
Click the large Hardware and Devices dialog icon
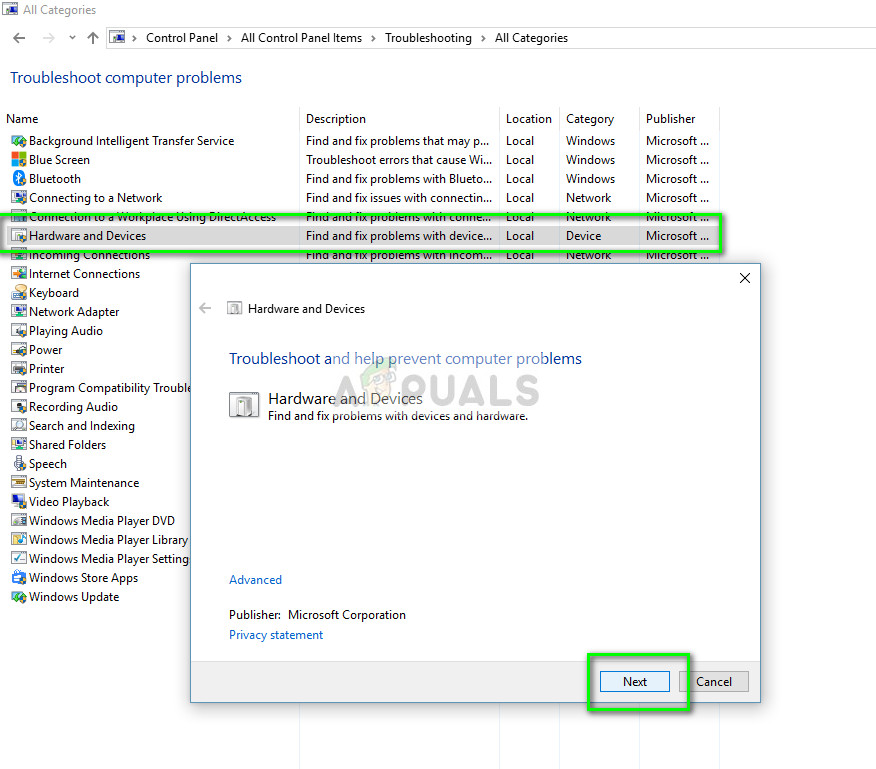point(244,405)
